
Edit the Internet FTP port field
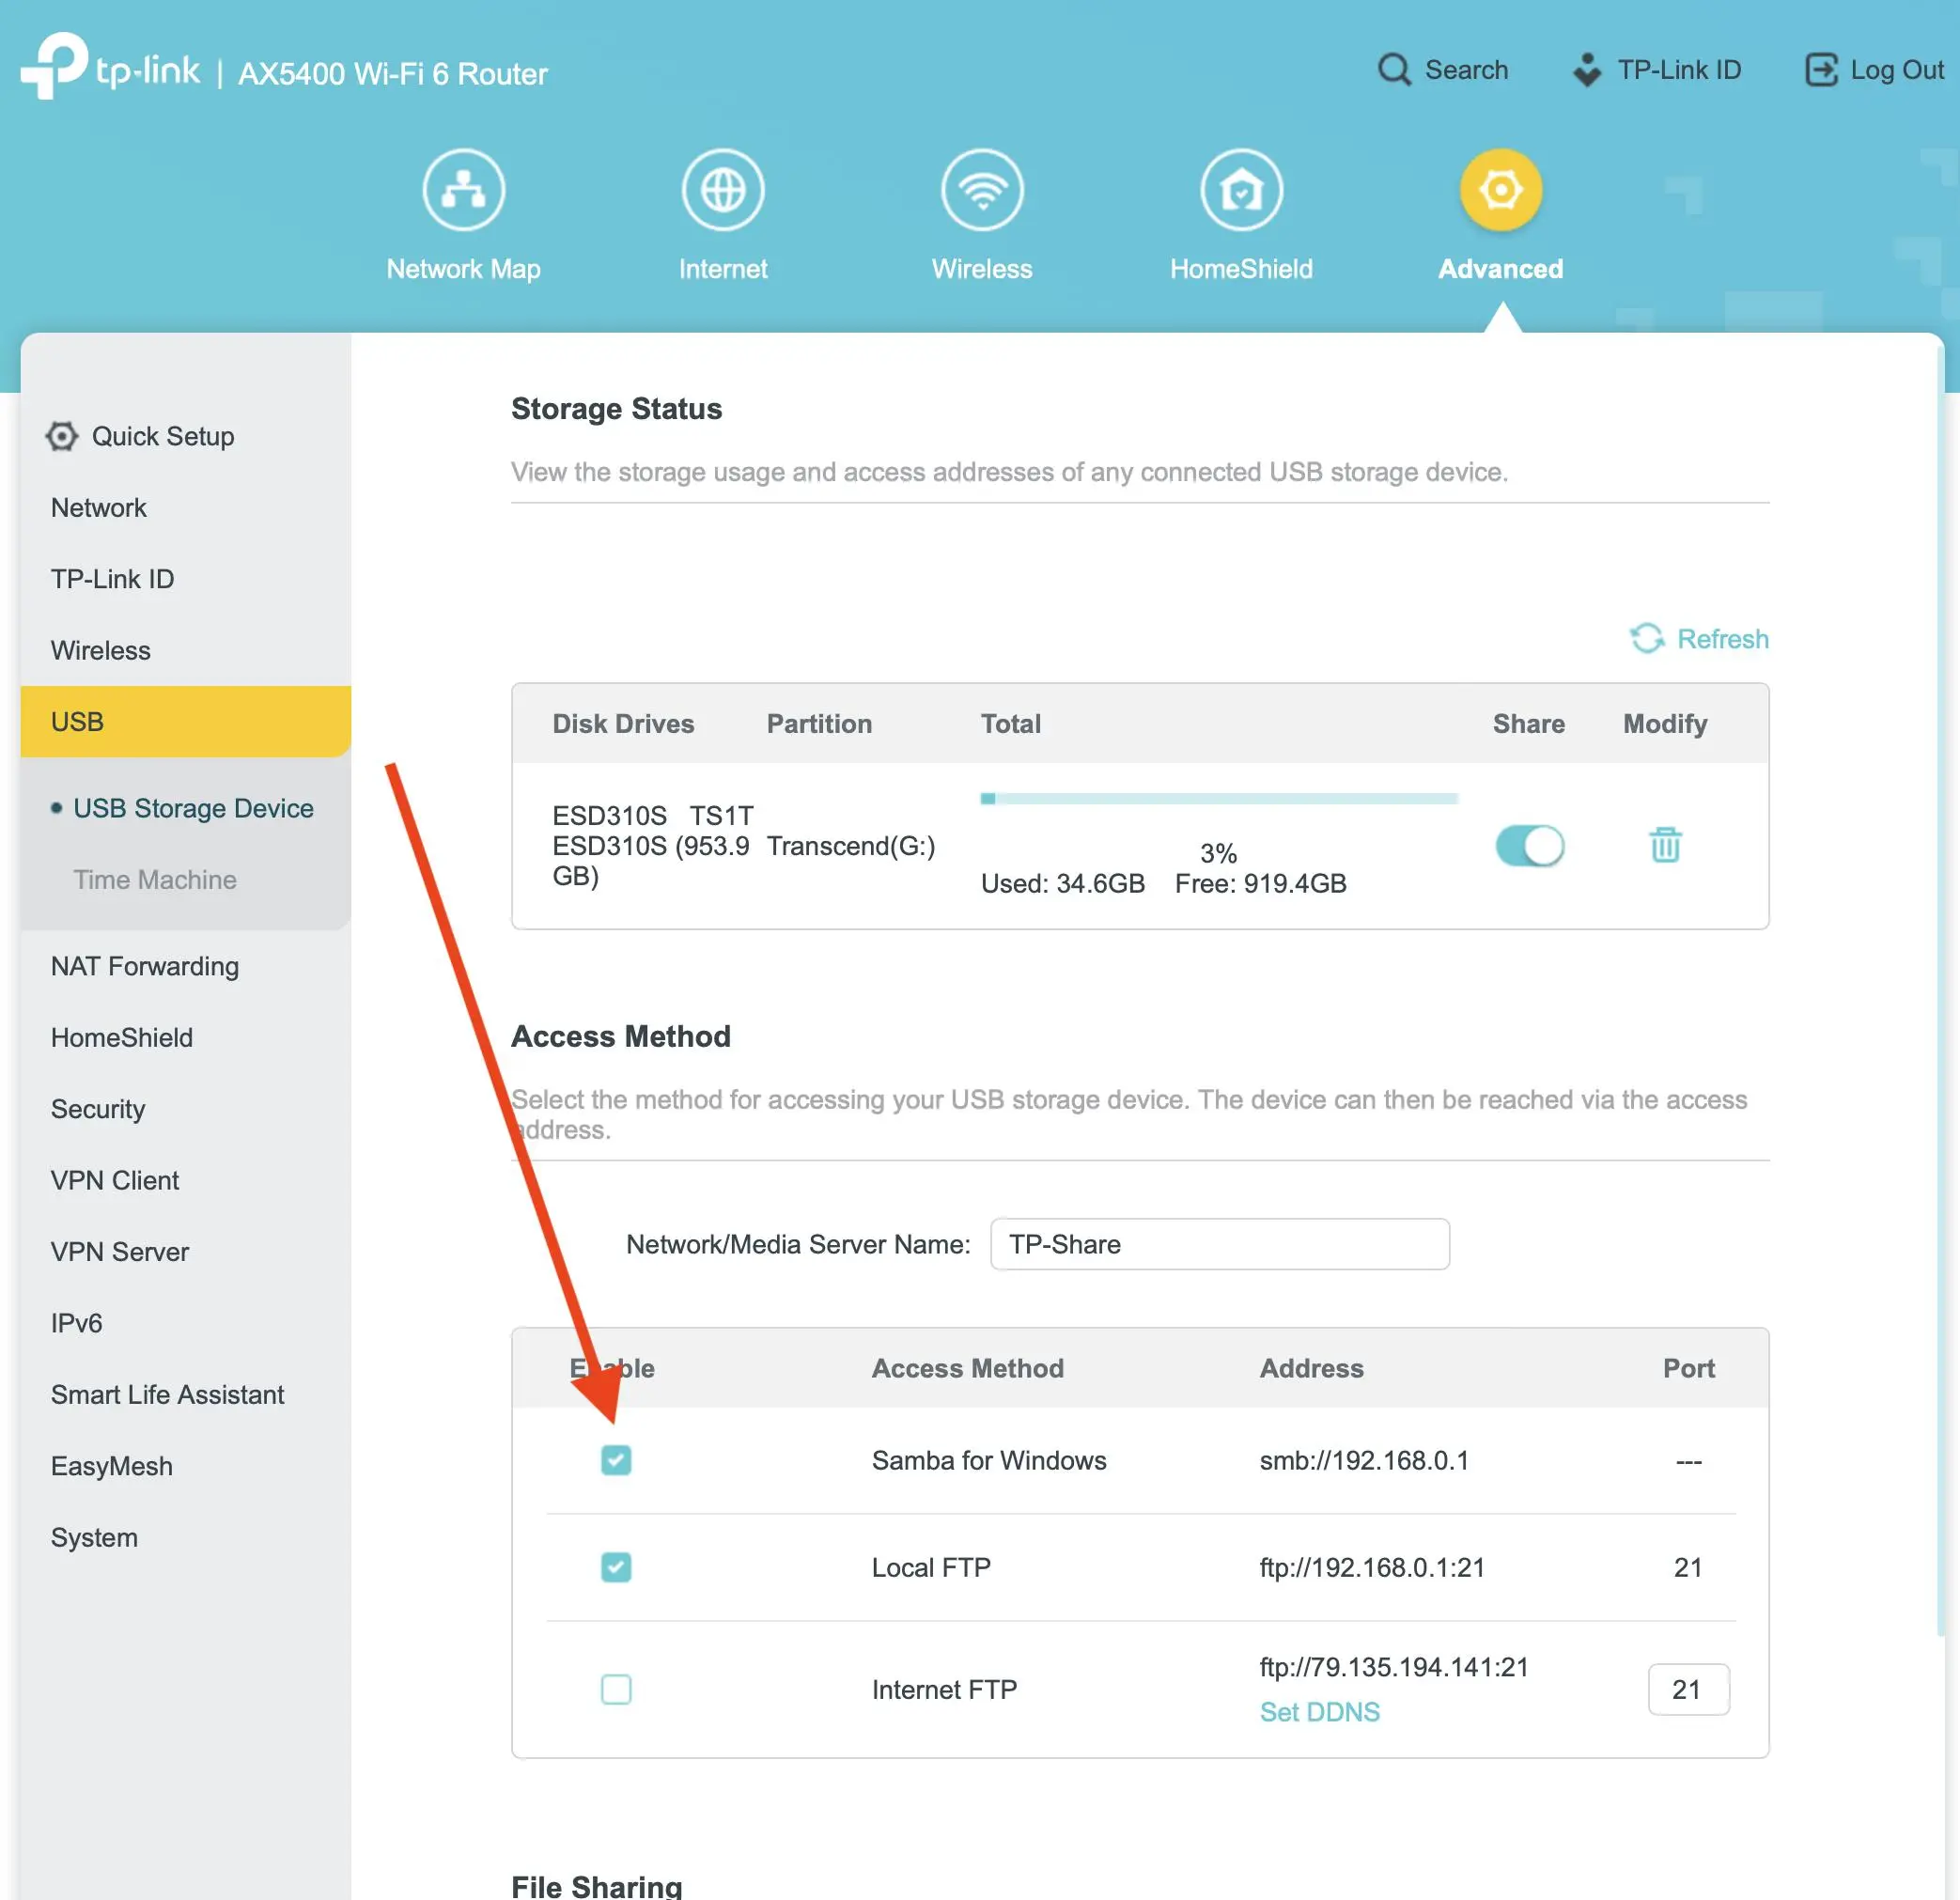coord(1688,1689)
